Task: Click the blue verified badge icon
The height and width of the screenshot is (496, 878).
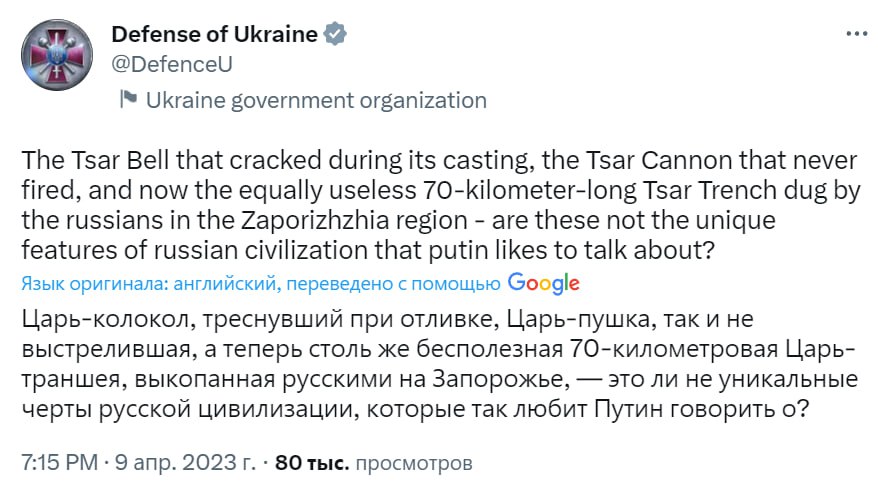Action: (335, 34)
